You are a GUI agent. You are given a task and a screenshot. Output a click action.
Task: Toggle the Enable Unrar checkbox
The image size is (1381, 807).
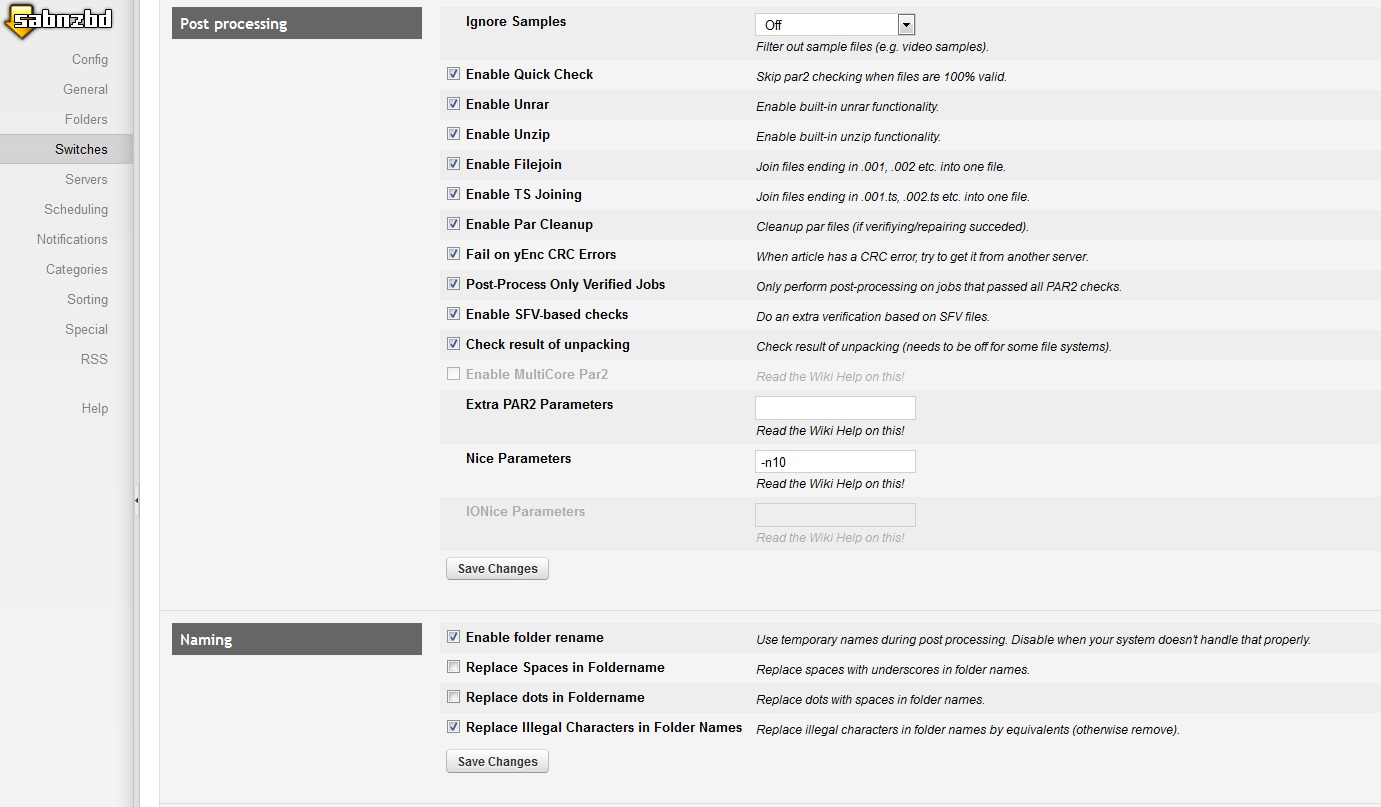[453, 104]
